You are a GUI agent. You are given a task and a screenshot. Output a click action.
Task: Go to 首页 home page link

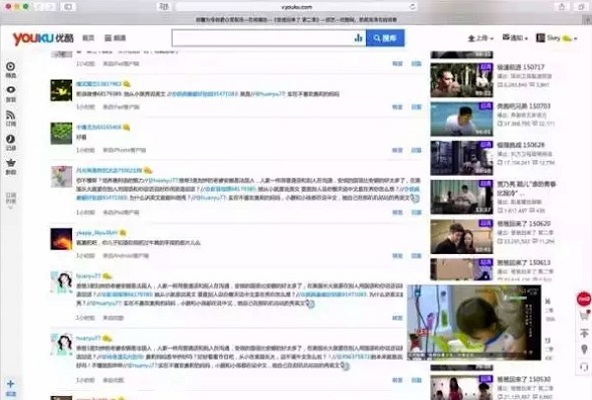click(x=88, y=38)
